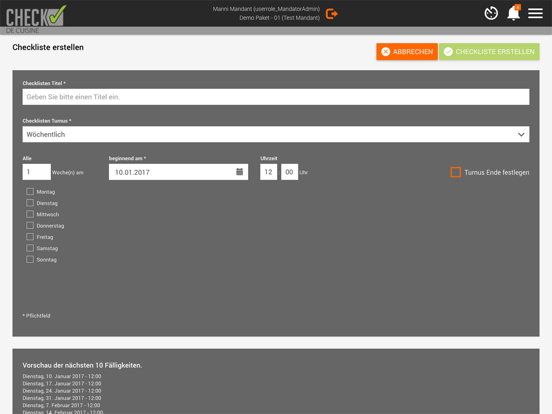Click the text 'Dienstag, 24. Januar 2017 - 12:00'
Viewport: 552px width, 414px height.
pos(62,391)
